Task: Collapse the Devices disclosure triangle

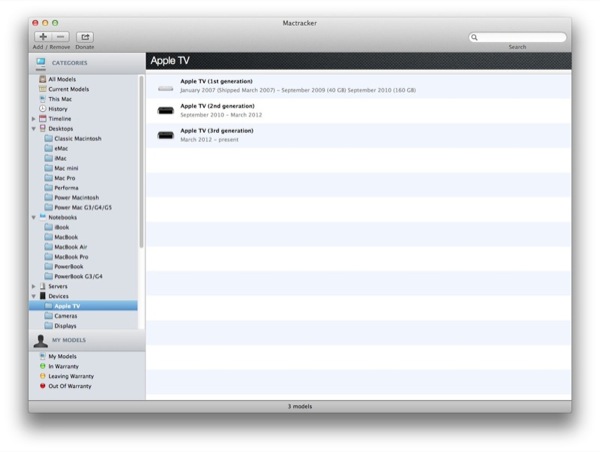Action: (x=34, y=296)
